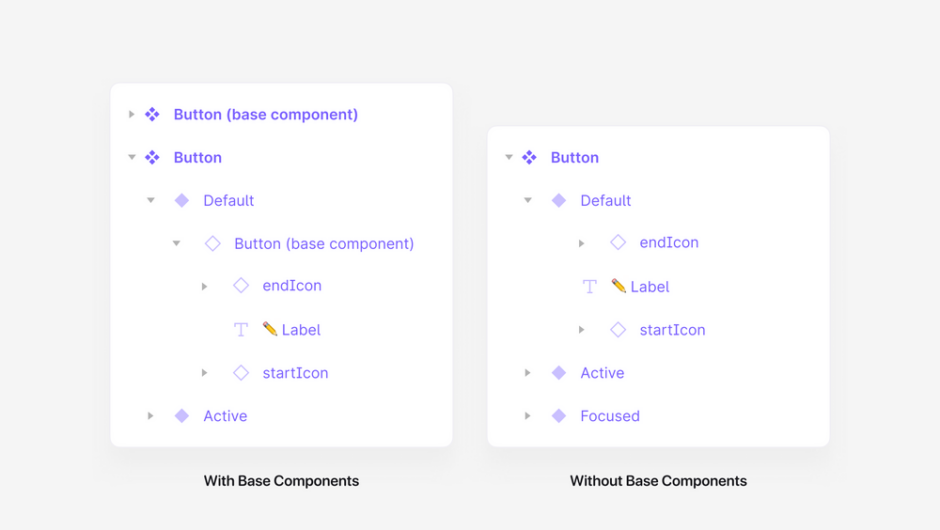Expand the 'Focused' variant layer

pyautogui.click(x=528, y=416)
